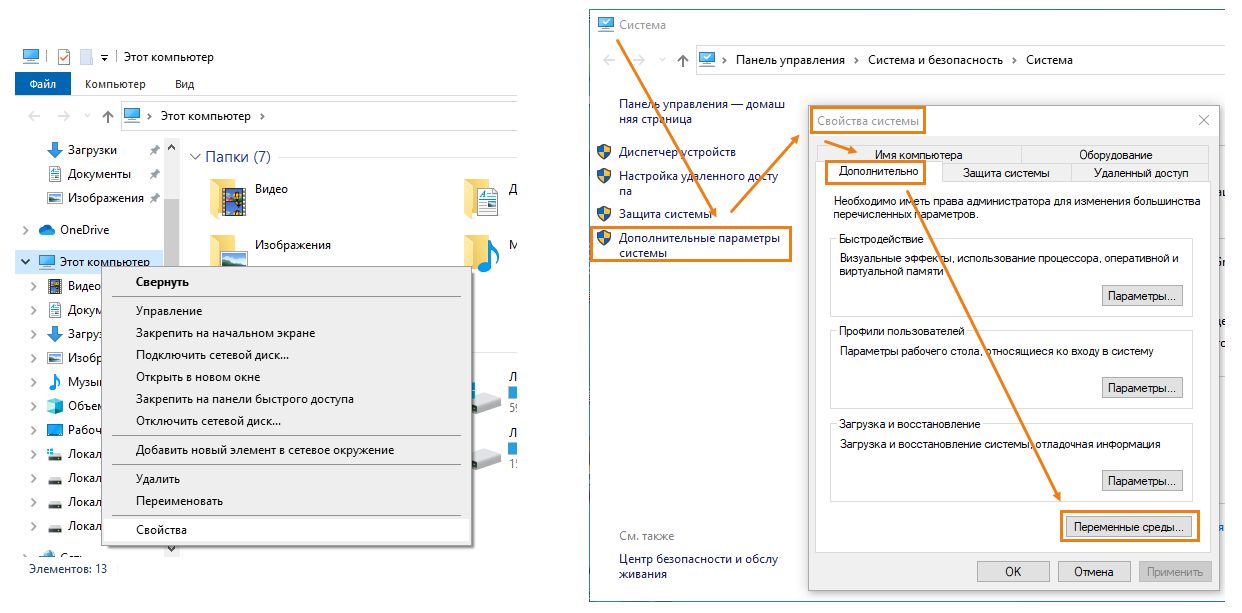Open the Видео folder icon in Папки

(x=229, y=197)
